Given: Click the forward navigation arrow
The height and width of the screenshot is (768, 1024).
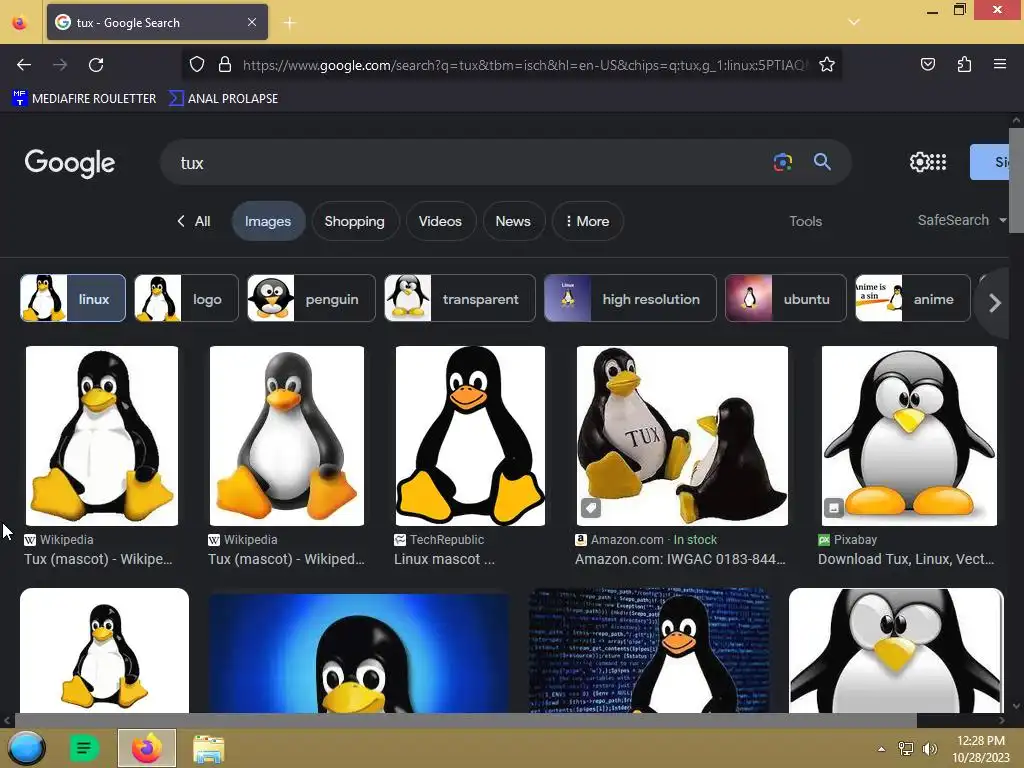Looking at the screenshot, I should click(60, 65).
